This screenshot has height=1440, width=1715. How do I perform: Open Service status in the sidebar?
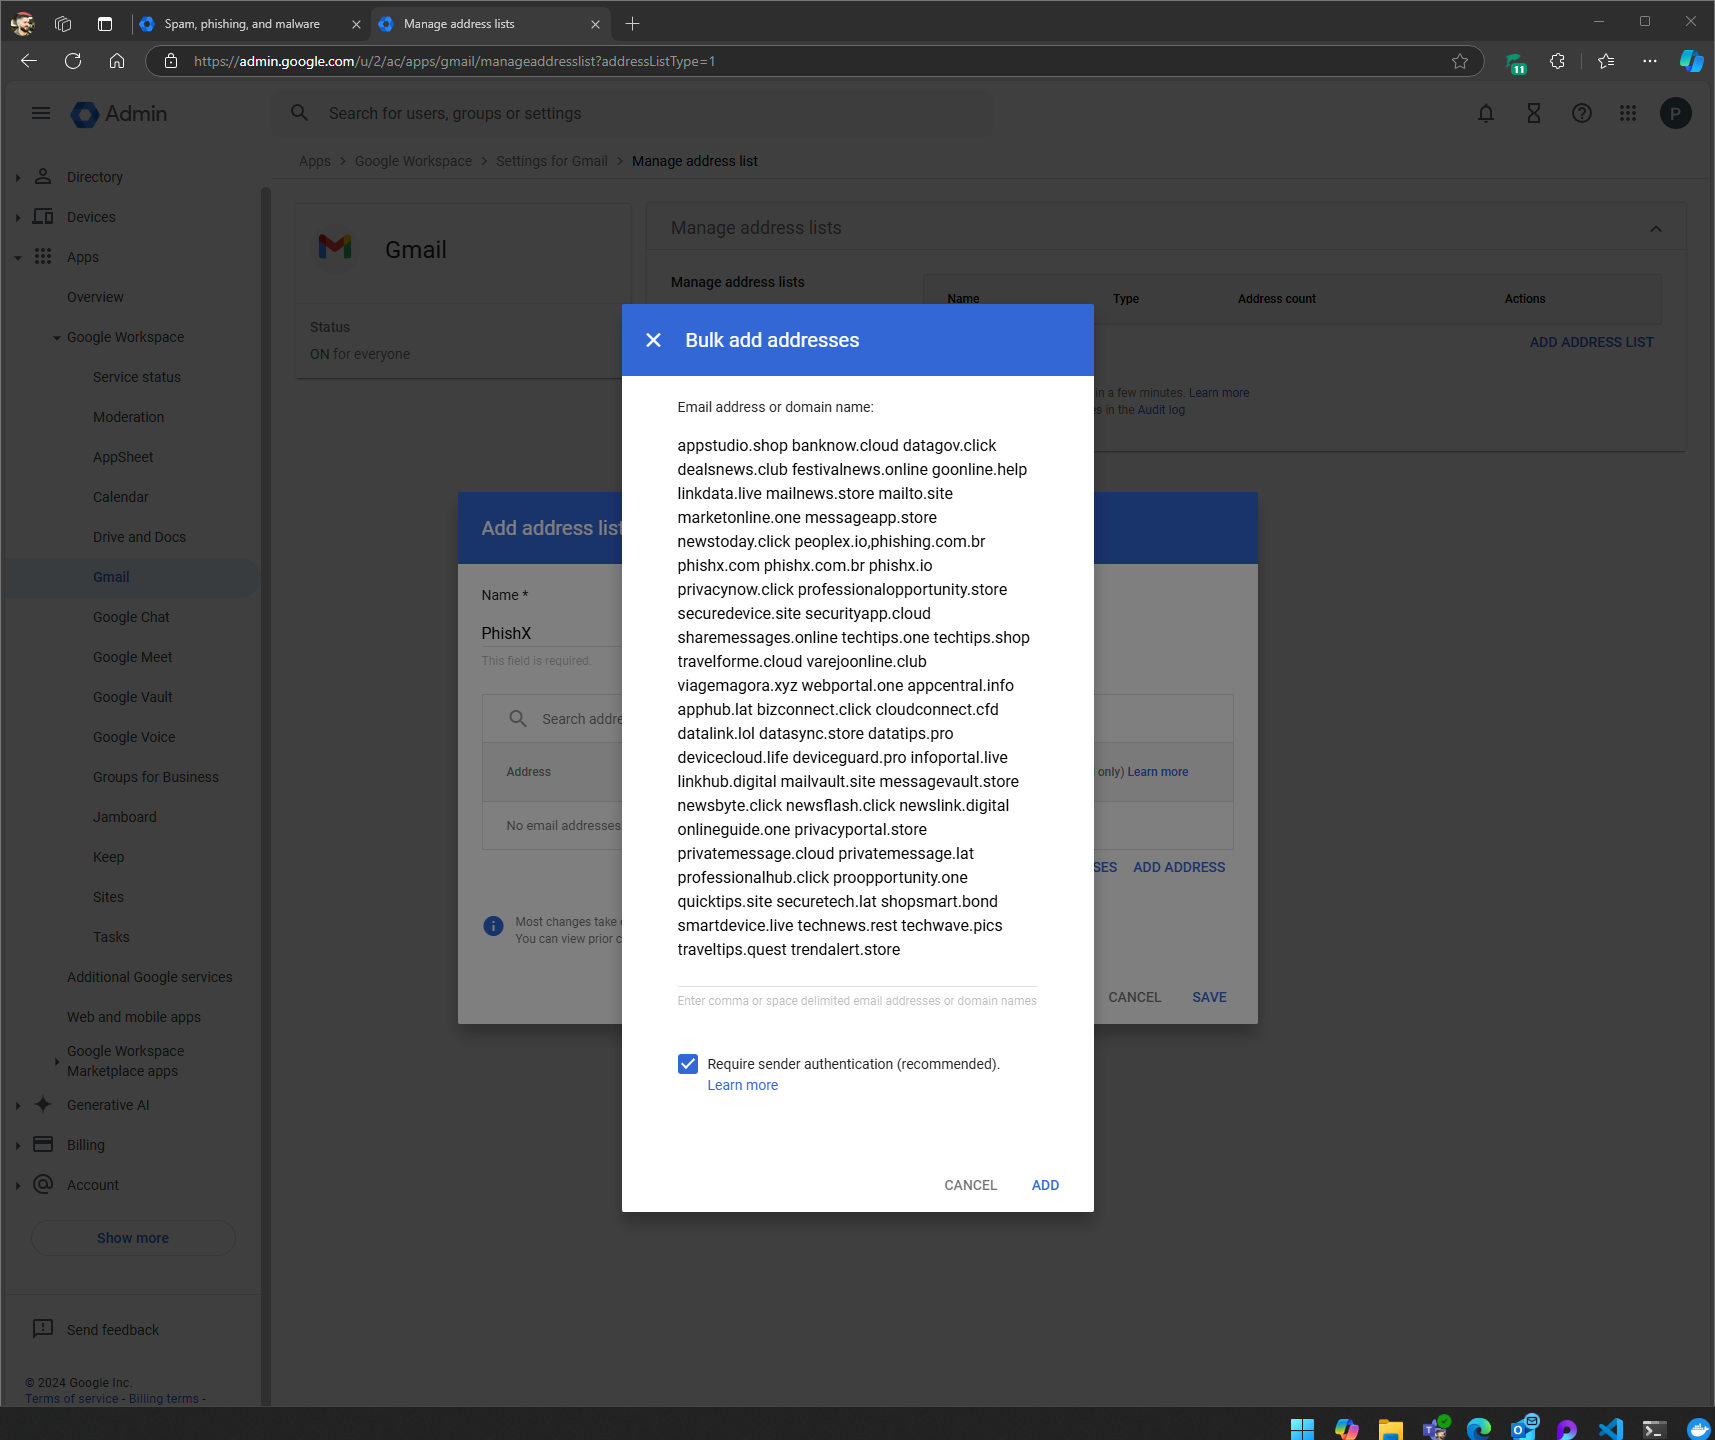coord(137,377)
